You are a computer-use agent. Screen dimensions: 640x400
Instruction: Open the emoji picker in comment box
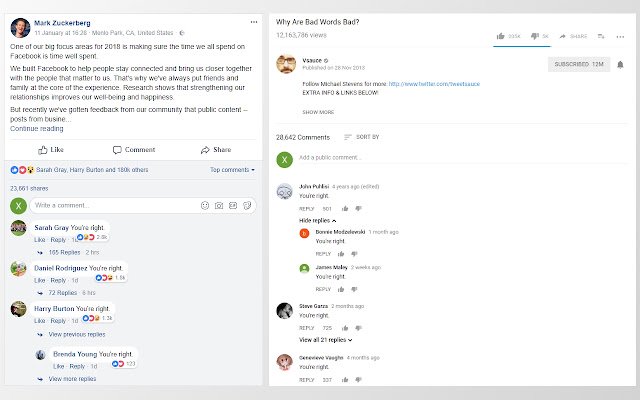[x=205, y=205]
